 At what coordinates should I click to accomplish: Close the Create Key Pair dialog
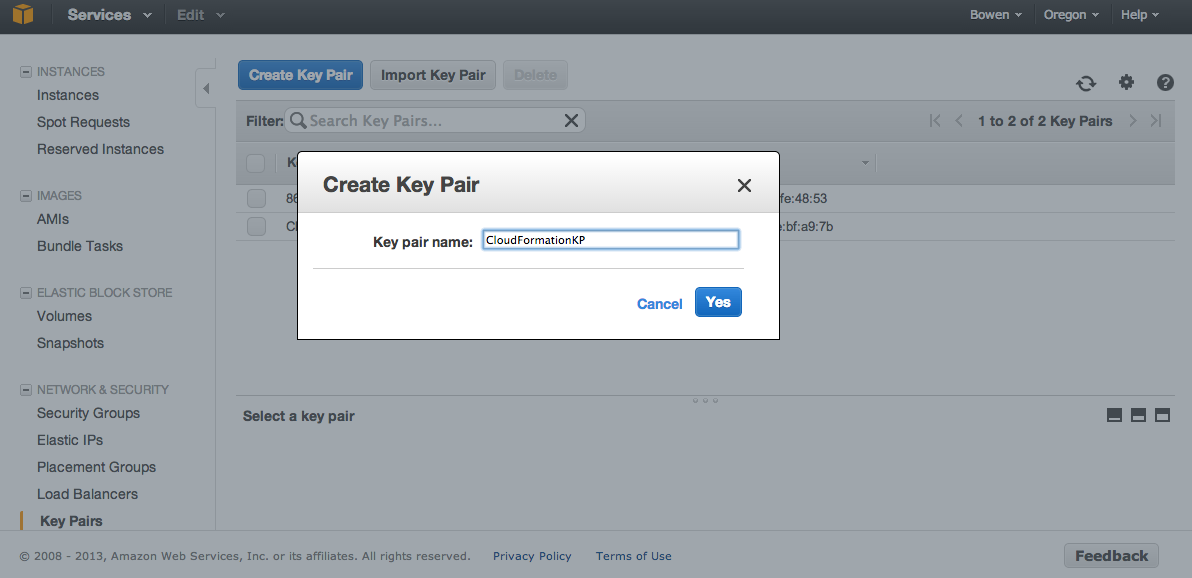click(x=744, y=185)
